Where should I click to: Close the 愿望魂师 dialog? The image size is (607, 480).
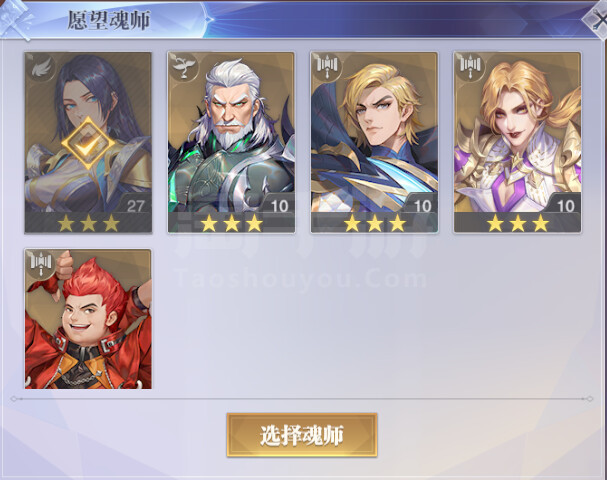tap(597, 20)
